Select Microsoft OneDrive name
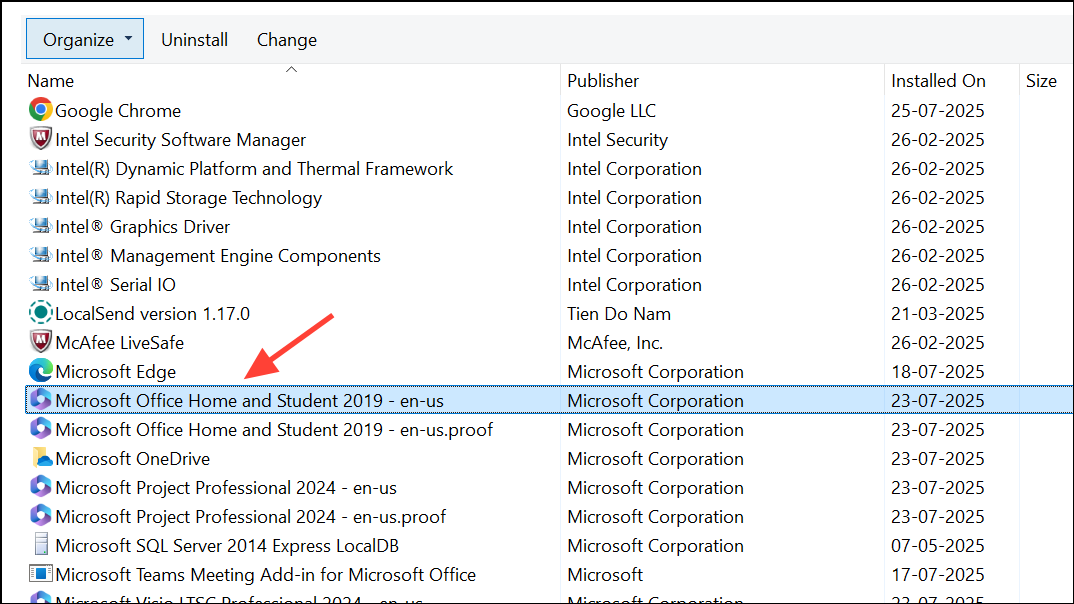Viewport: 1074px width, 604px height. (x=132, y=459)
